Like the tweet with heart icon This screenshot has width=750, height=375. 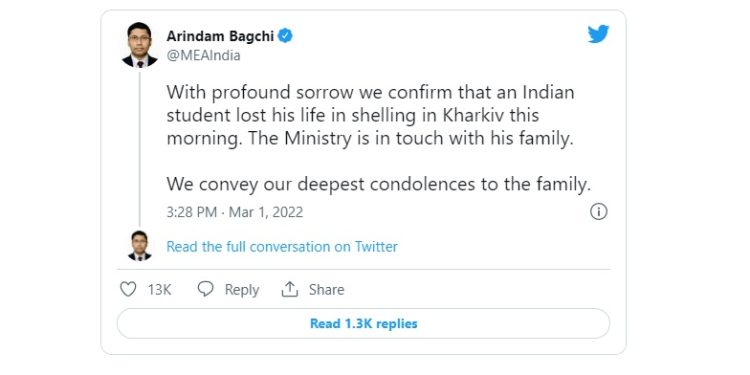point(128,289)
